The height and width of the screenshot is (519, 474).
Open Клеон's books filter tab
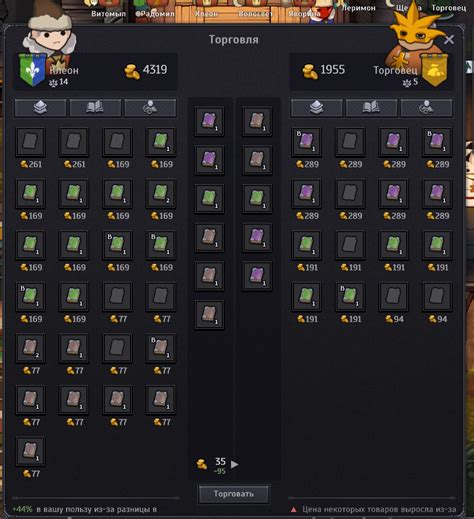[95, 108]
